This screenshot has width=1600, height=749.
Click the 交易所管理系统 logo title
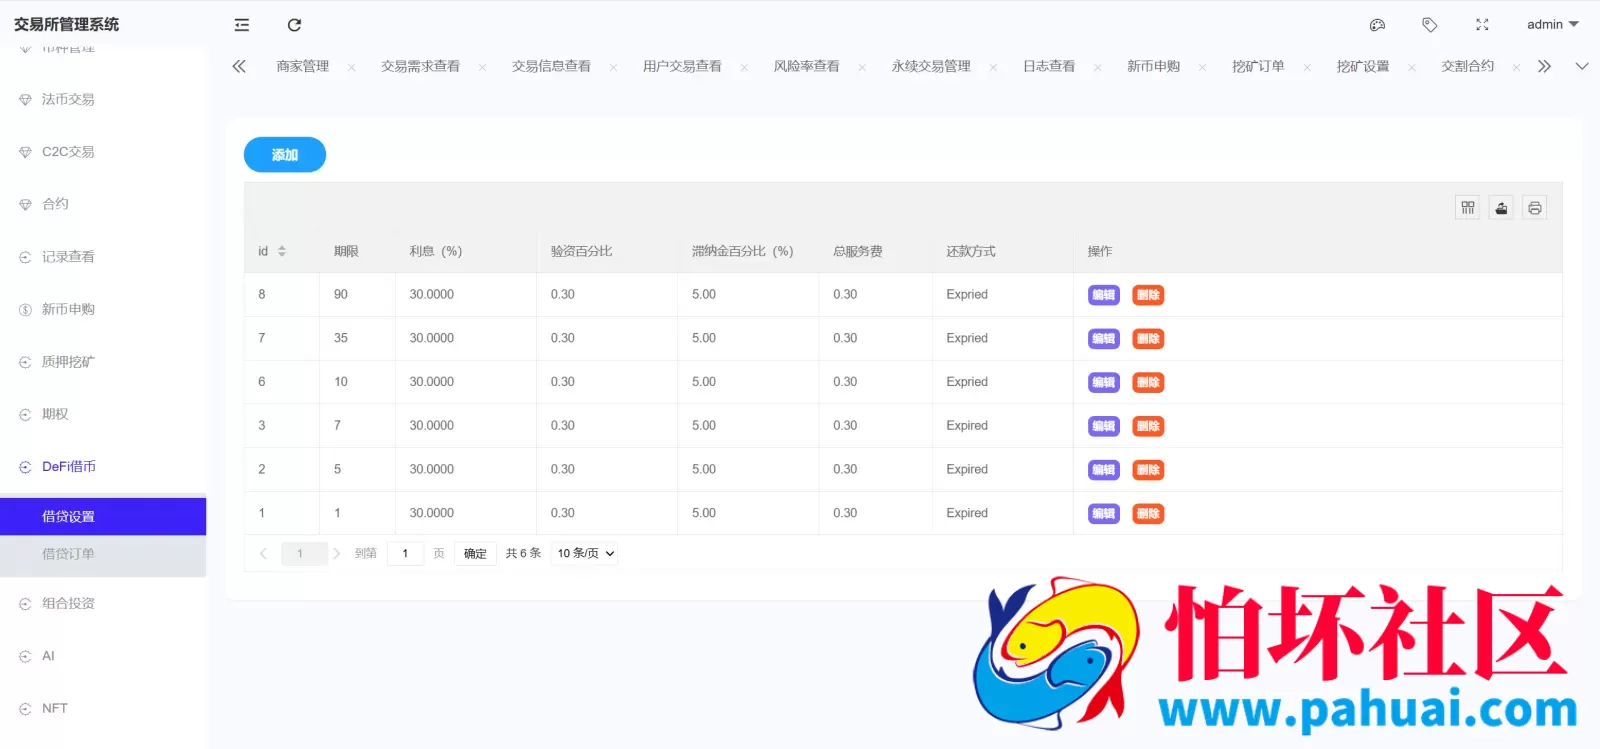pos(66,24)
